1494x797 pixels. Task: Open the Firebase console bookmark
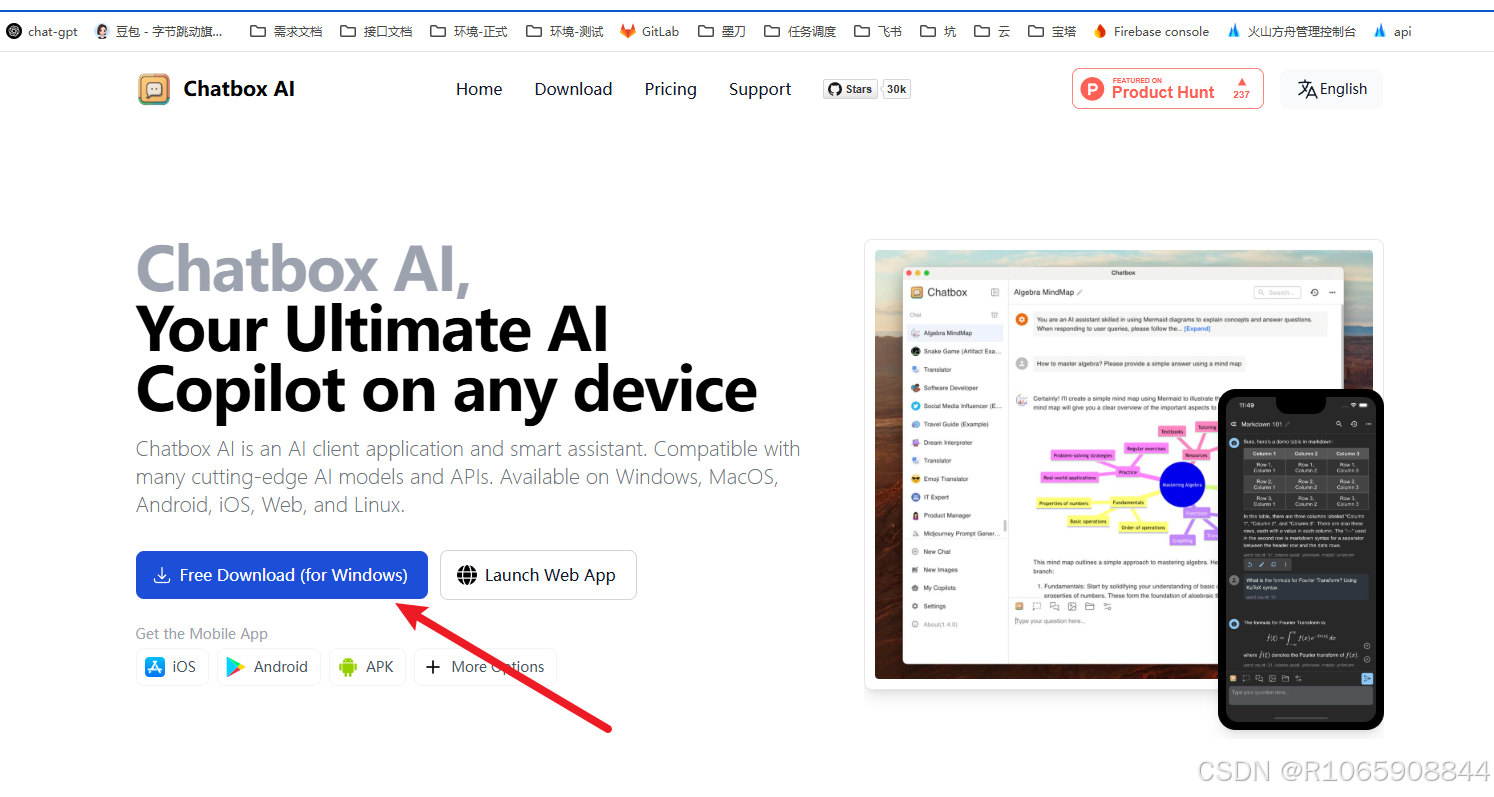click(x=1151, y=31)
